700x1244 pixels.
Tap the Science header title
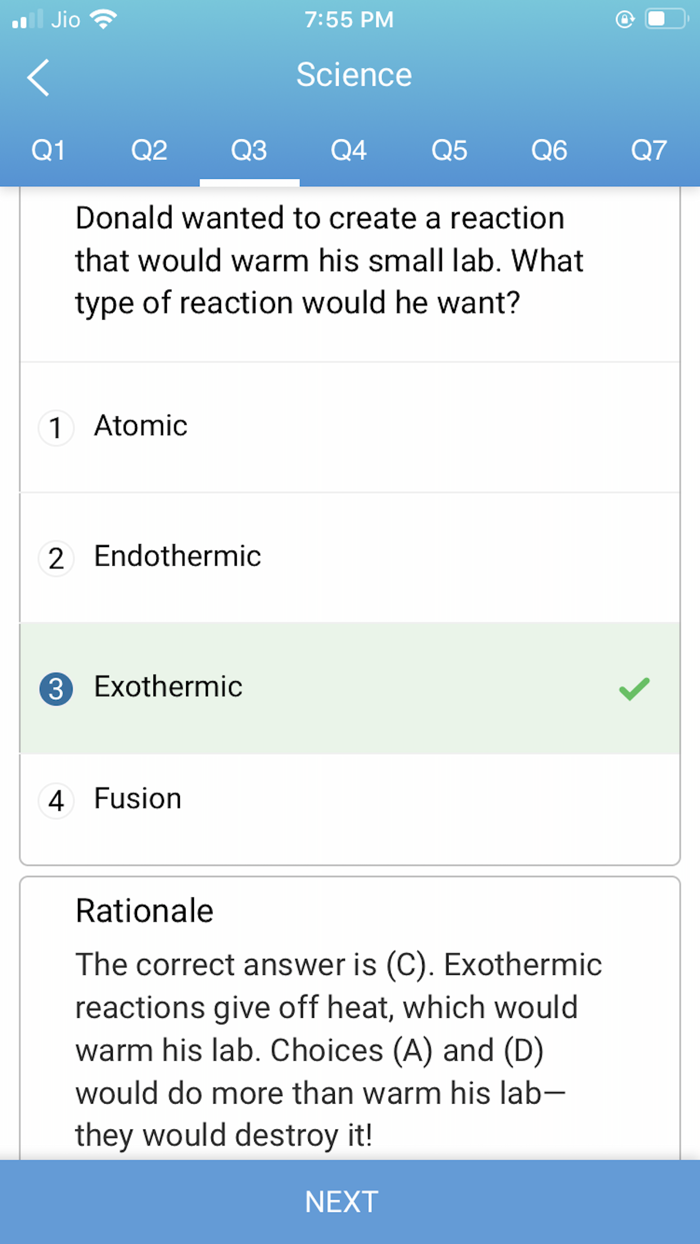354,75
